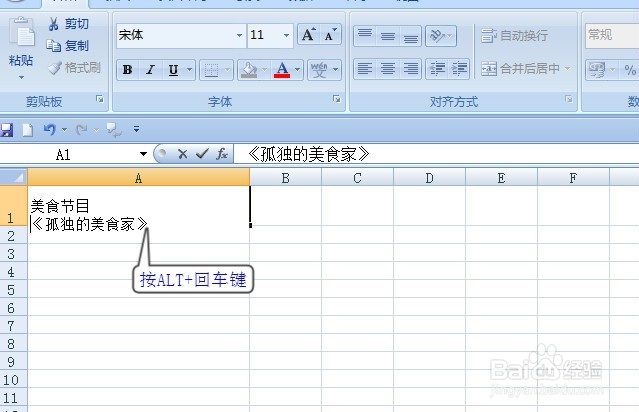Open underline style dropdown arrow
This screenshot has height=412, width=639.
(189, 70)
